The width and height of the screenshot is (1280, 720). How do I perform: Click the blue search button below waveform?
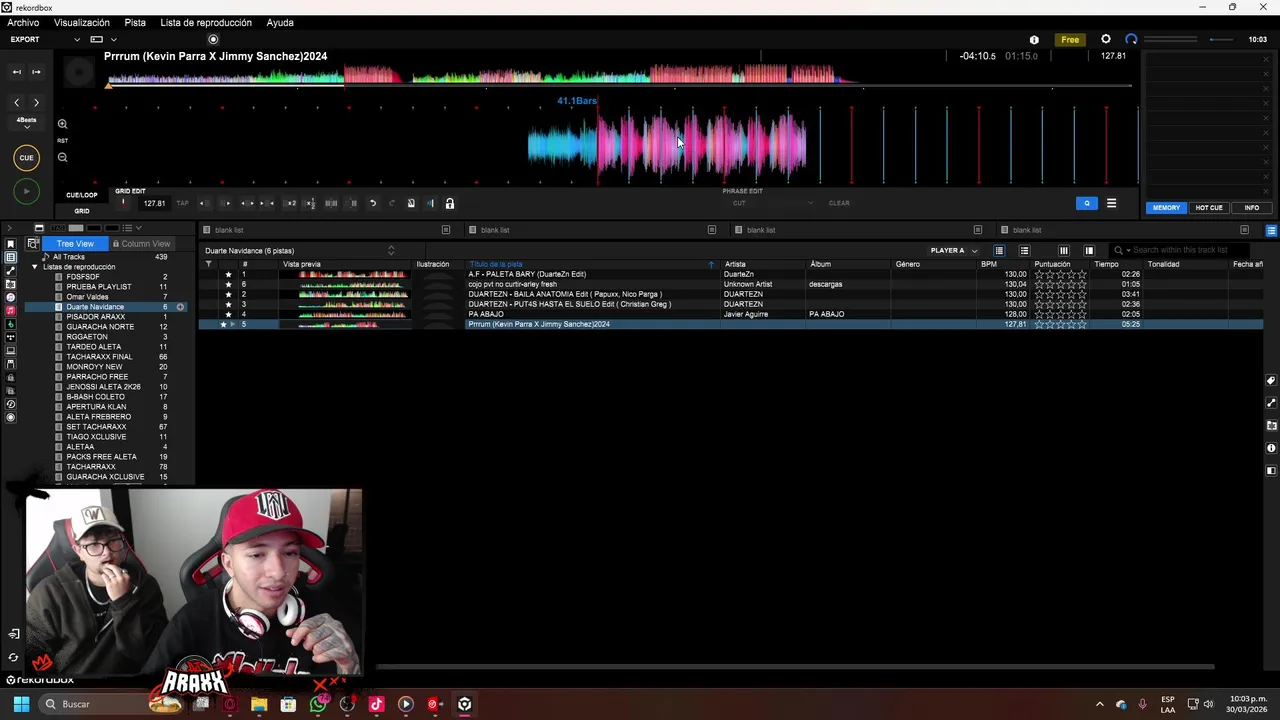coord(1087,203)
